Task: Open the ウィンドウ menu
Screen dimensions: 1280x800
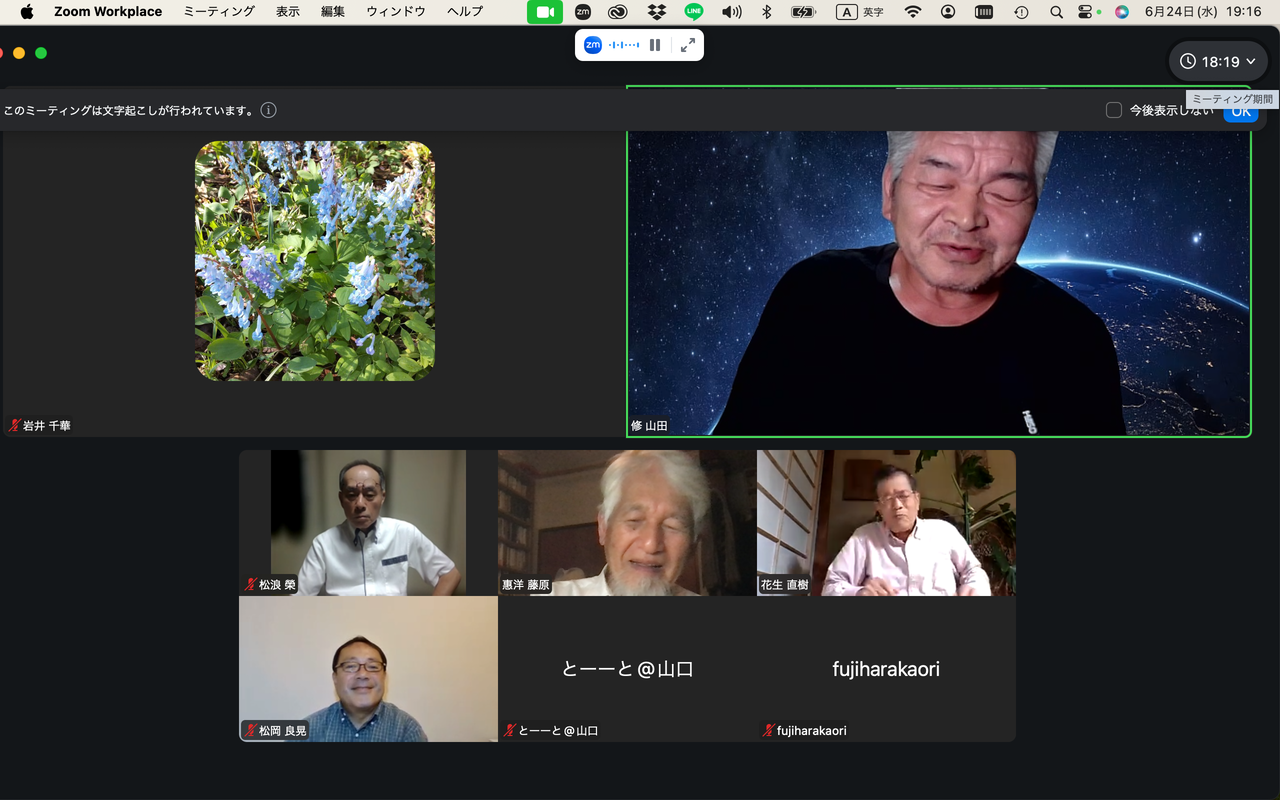Action: click(x=396, y=12)
